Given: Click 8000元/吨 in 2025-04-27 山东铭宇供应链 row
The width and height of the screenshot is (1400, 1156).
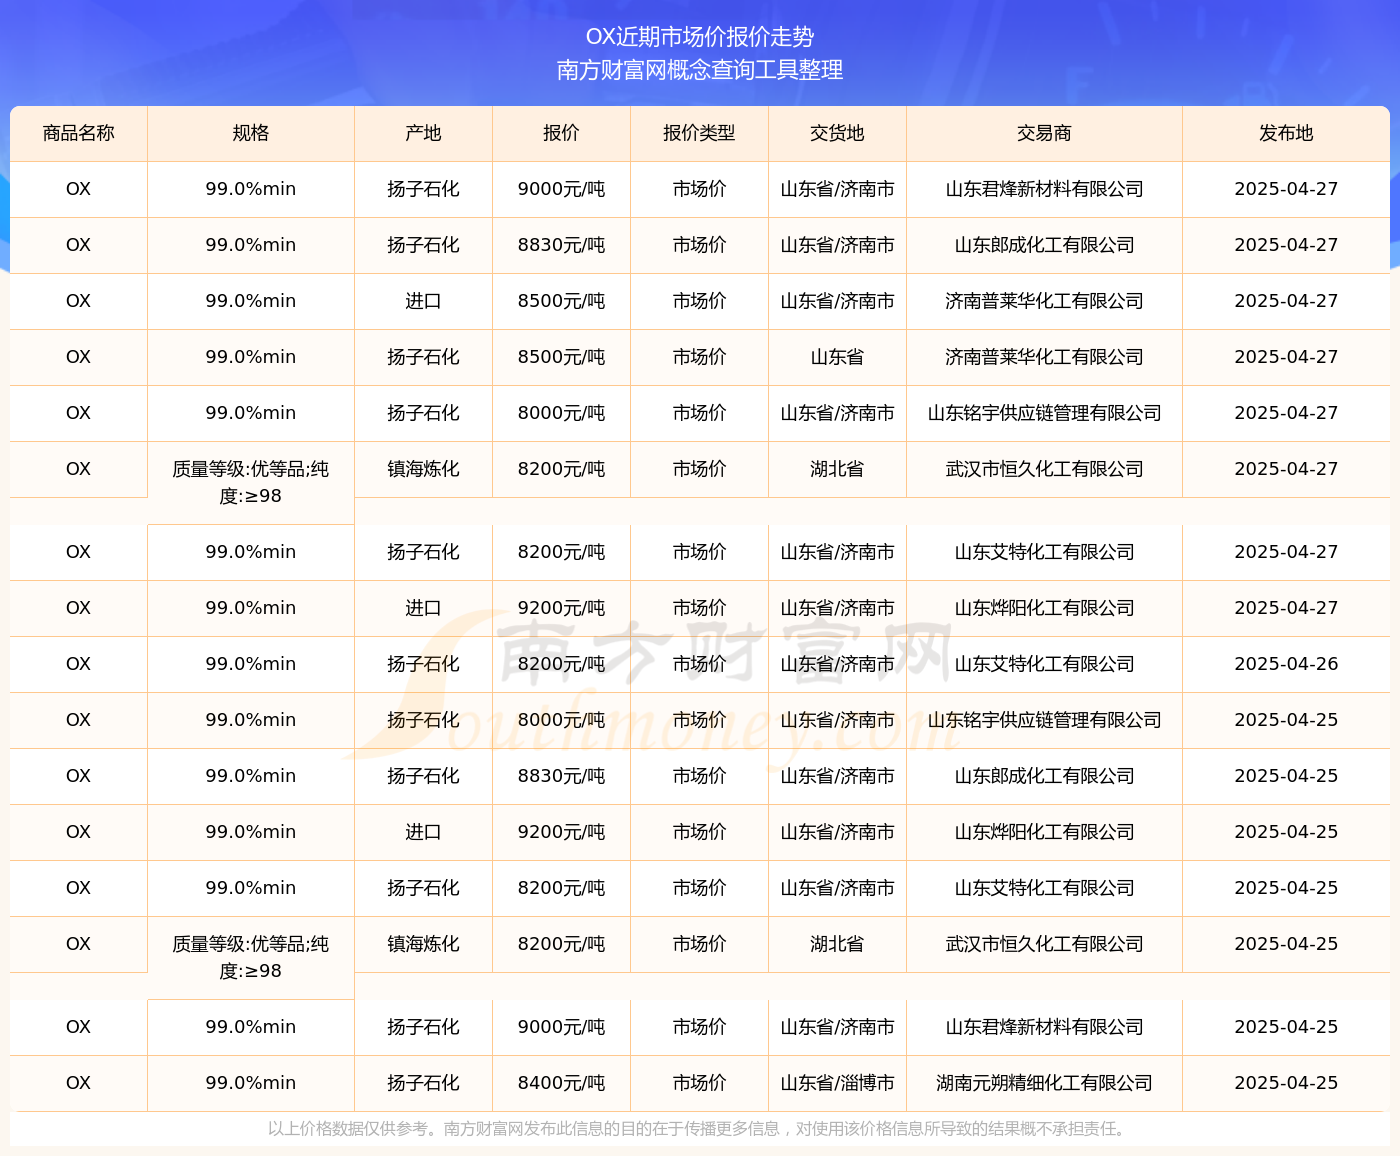Looking at the screenshot, I should [x=561, y=413].
